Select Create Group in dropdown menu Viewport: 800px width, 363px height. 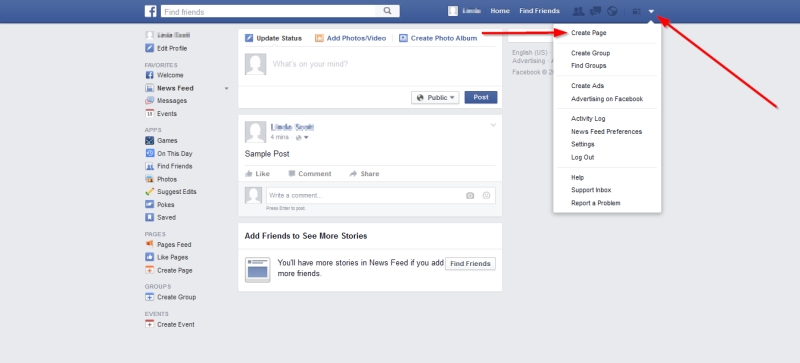coord(590,53)
